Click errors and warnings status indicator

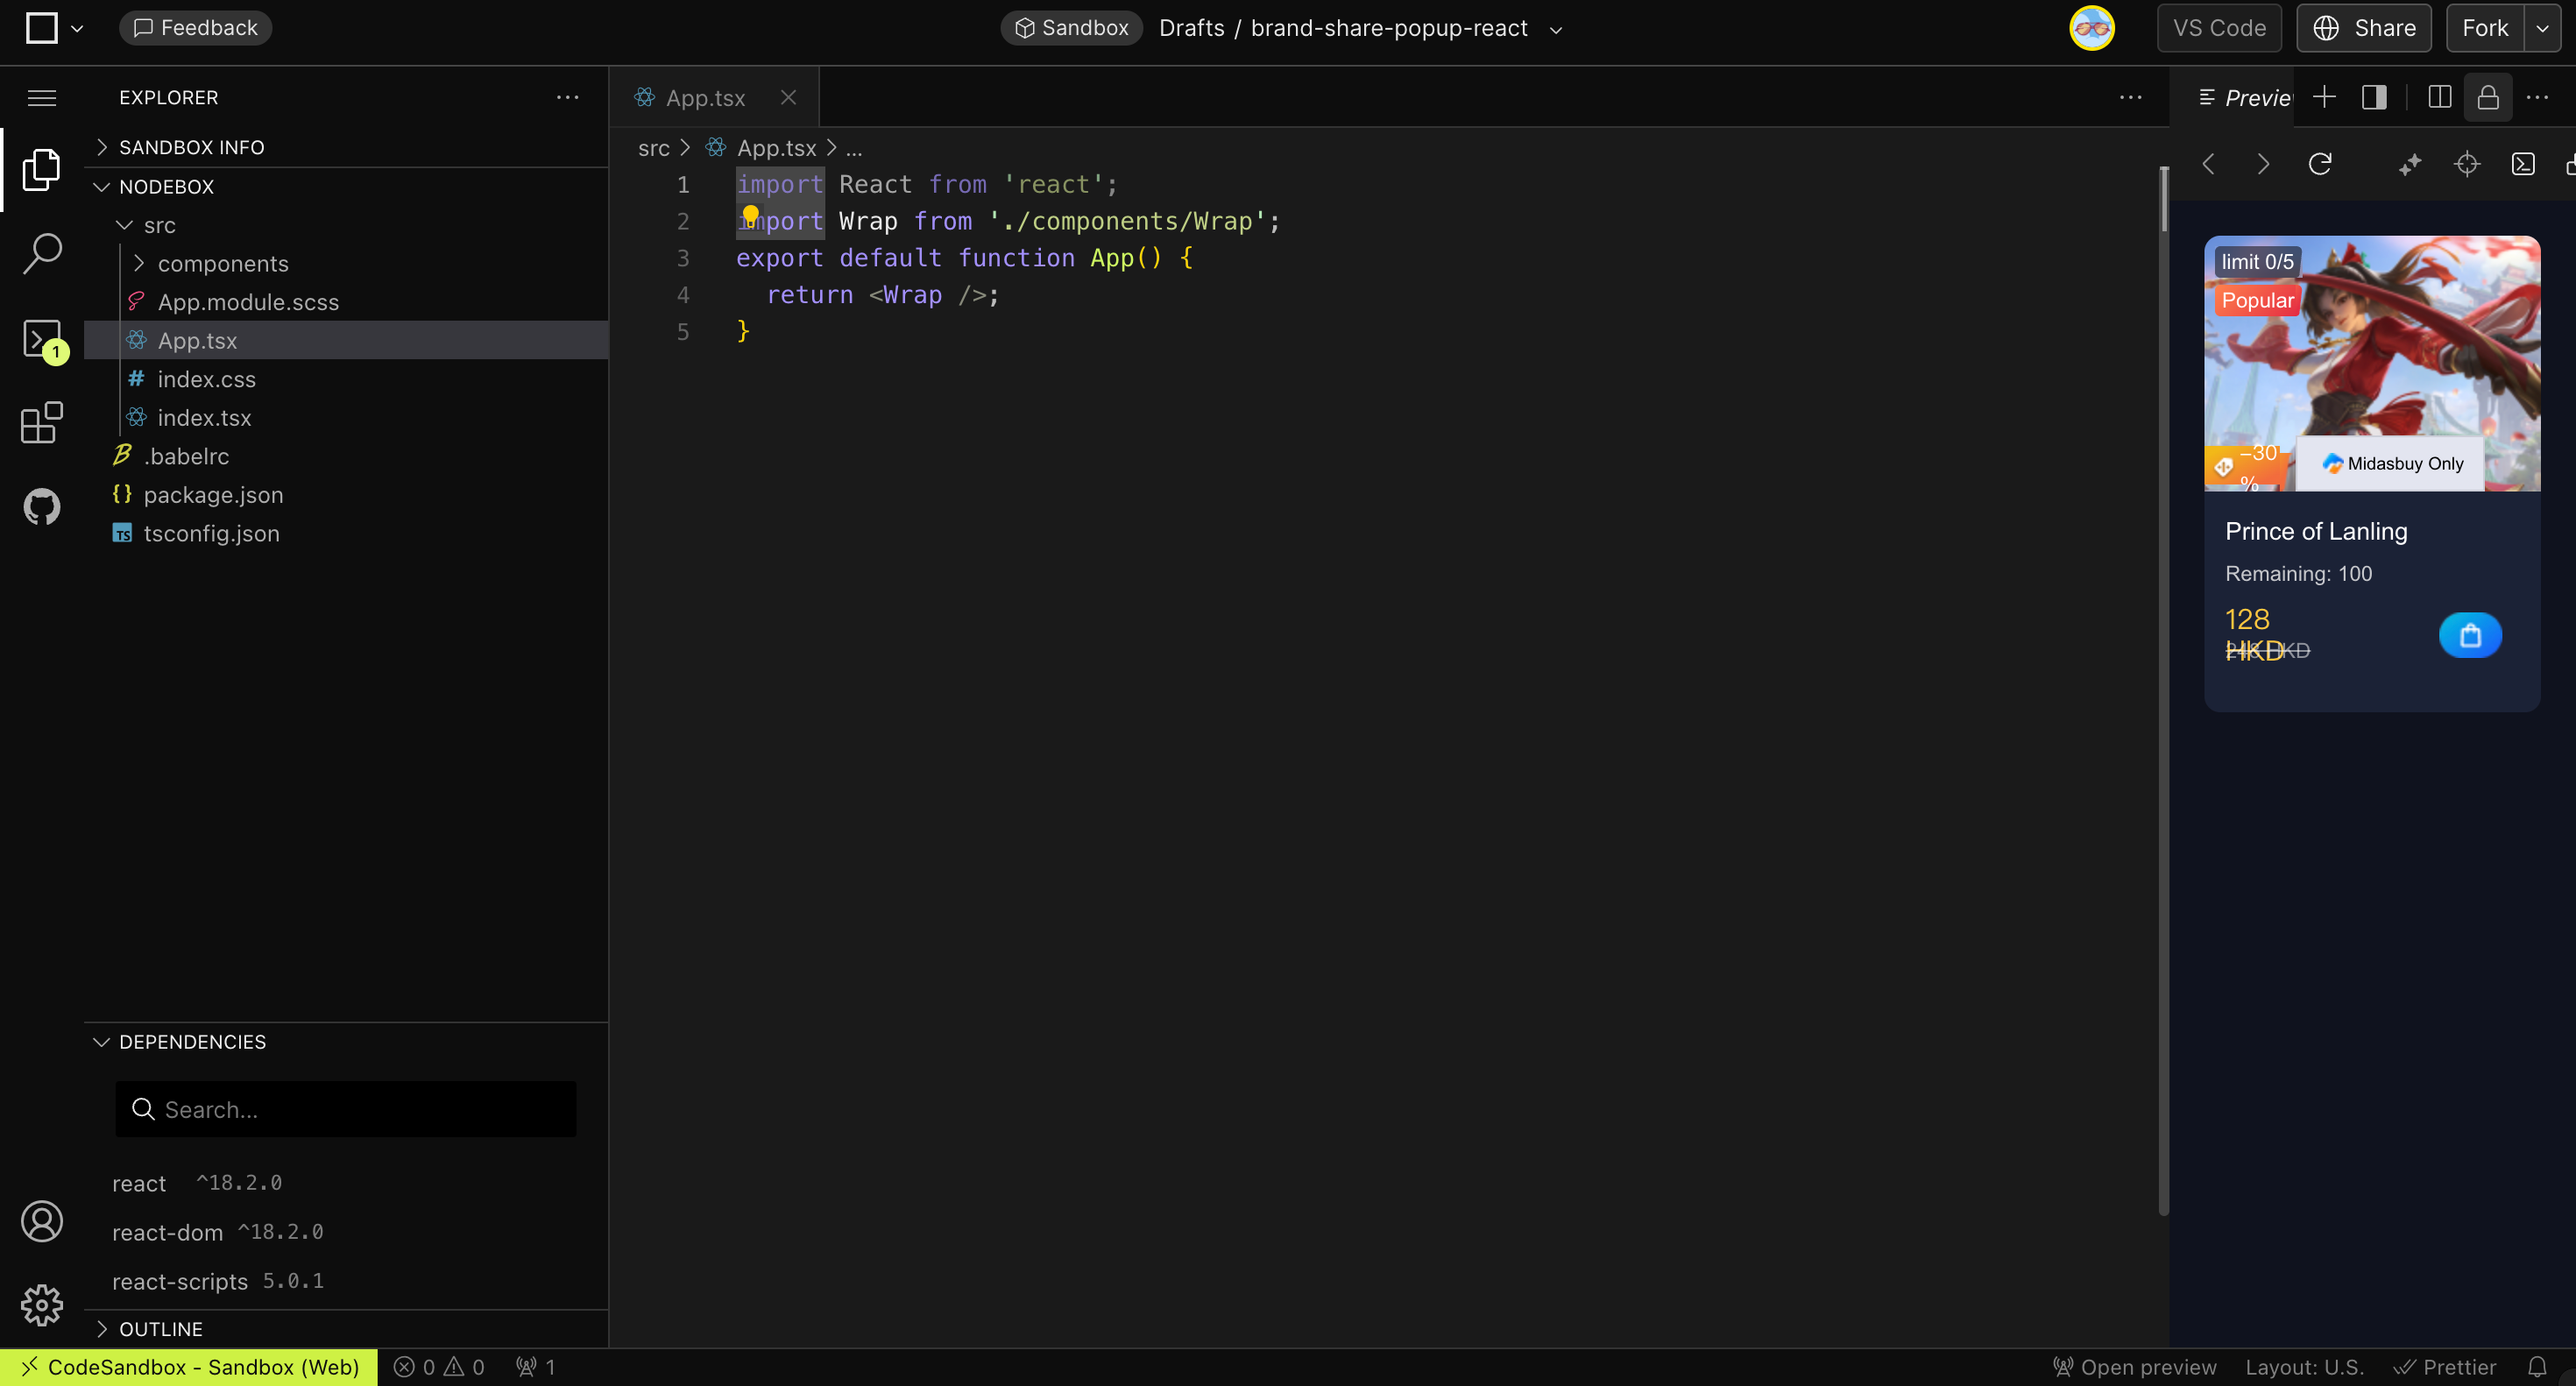click(439, 1367)
